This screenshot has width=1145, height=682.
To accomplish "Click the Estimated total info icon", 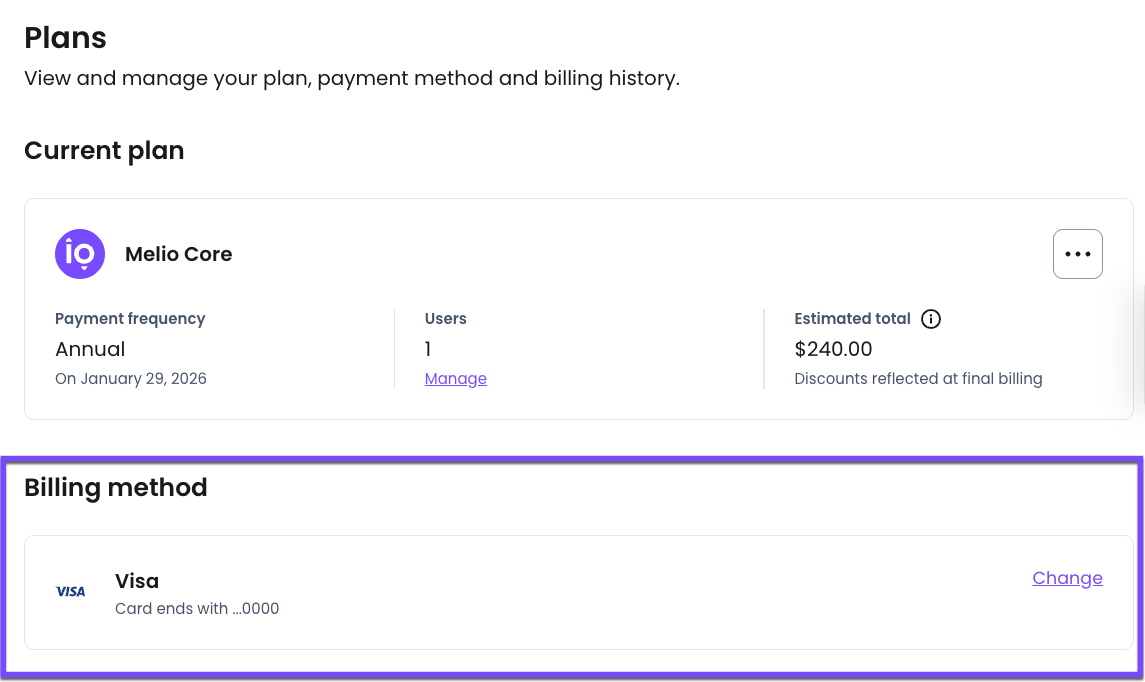I will point(930,319).
